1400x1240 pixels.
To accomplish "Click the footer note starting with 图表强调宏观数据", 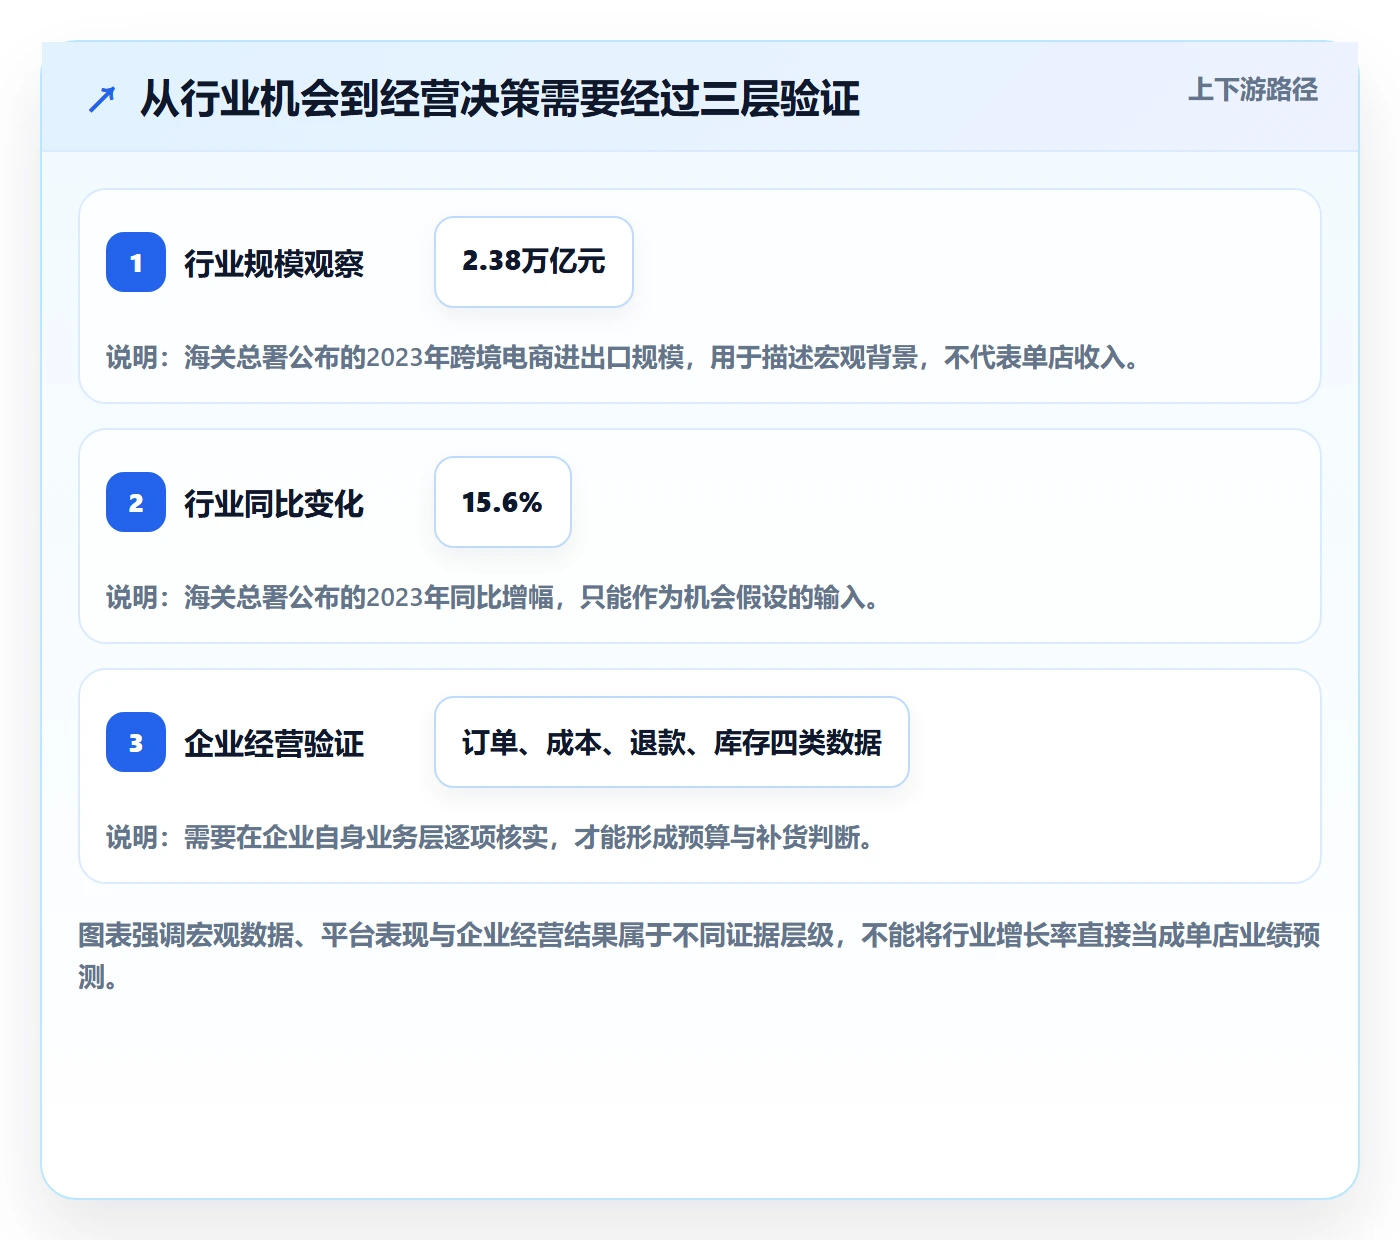I will [700, 955].
